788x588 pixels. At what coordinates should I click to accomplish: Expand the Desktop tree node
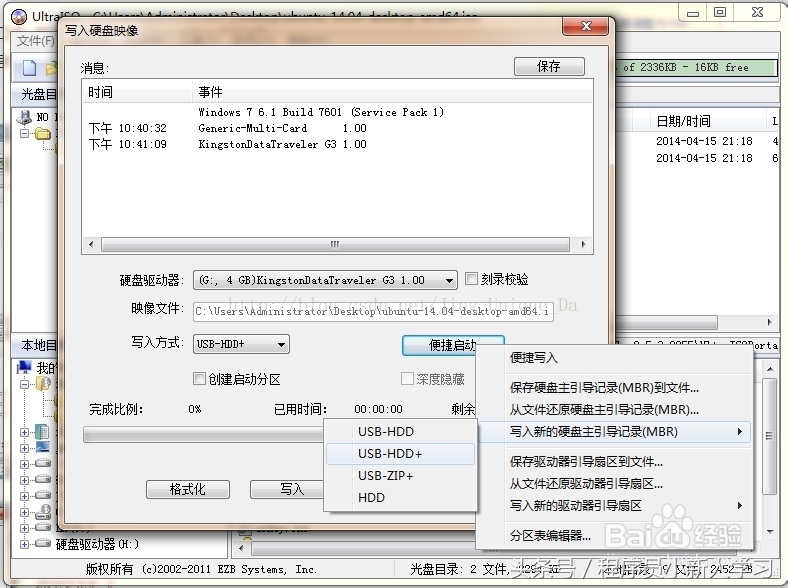coord(24,448)
